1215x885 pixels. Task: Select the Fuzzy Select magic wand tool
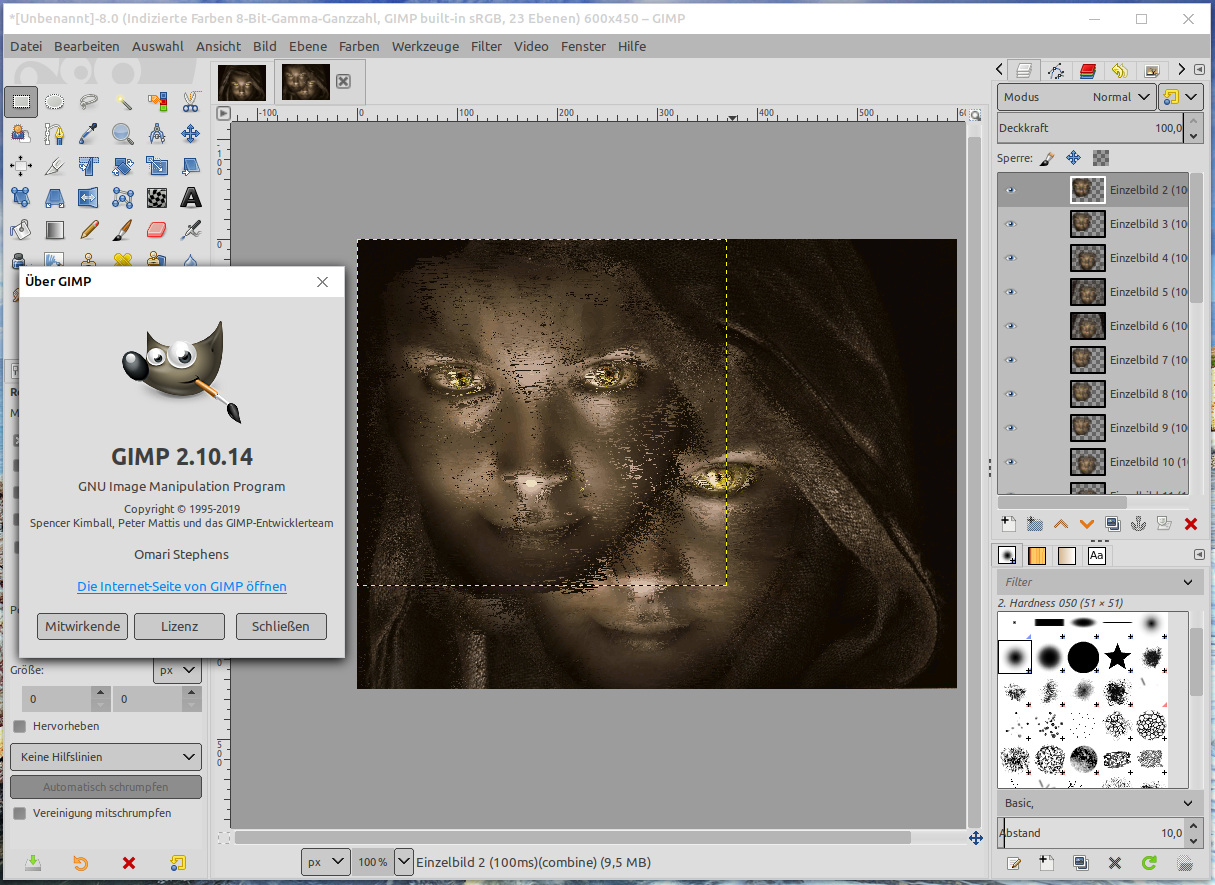click(x=123, y=101)
